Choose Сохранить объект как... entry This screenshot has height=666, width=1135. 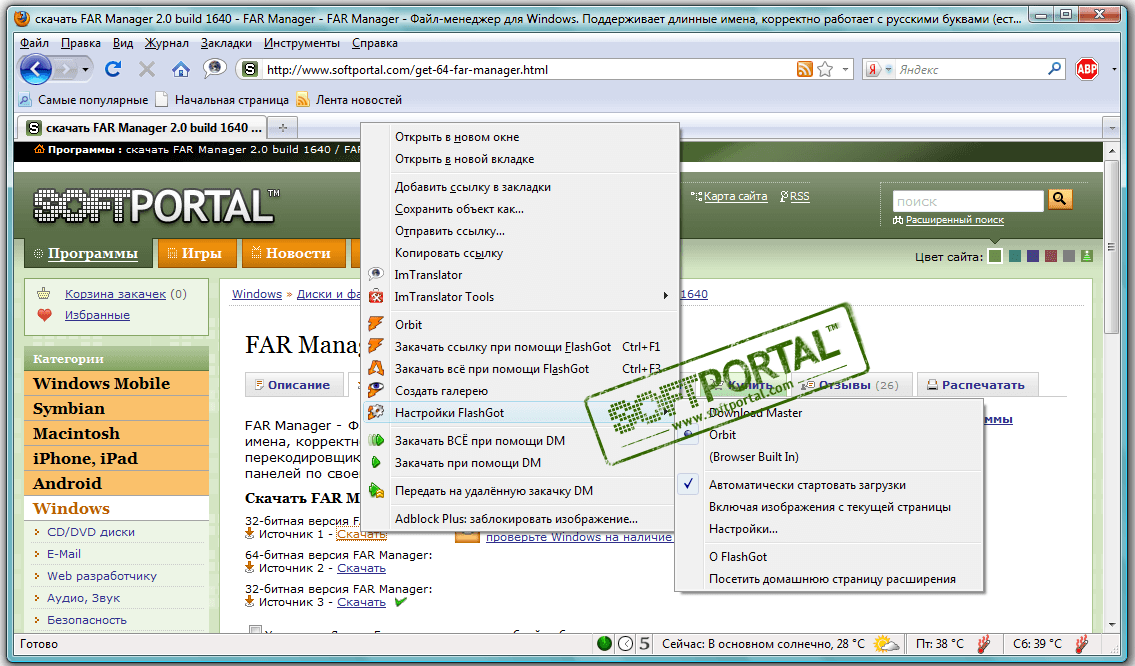pyautogui.click(x=519, y=209)
